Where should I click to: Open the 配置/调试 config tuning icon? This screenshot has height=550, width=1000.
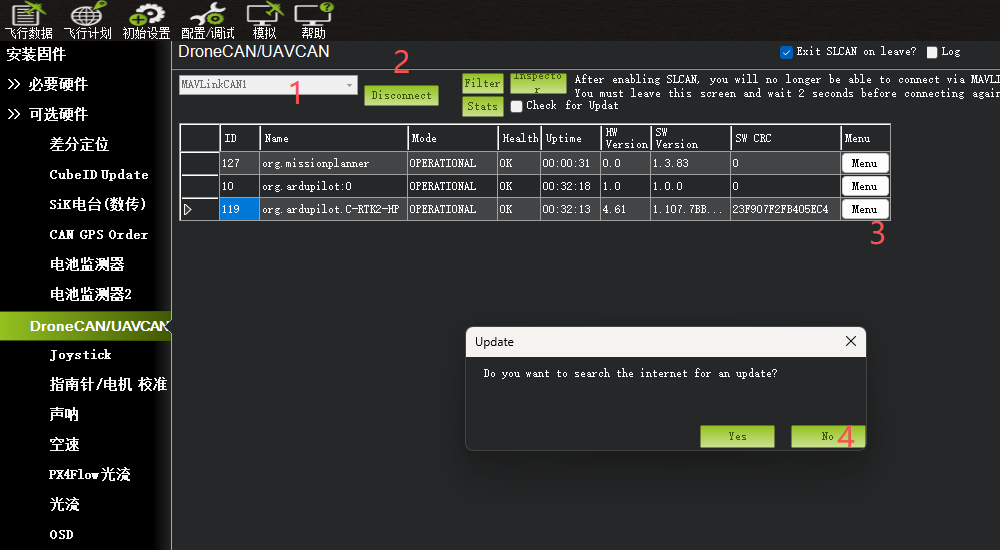click(208, 20)
